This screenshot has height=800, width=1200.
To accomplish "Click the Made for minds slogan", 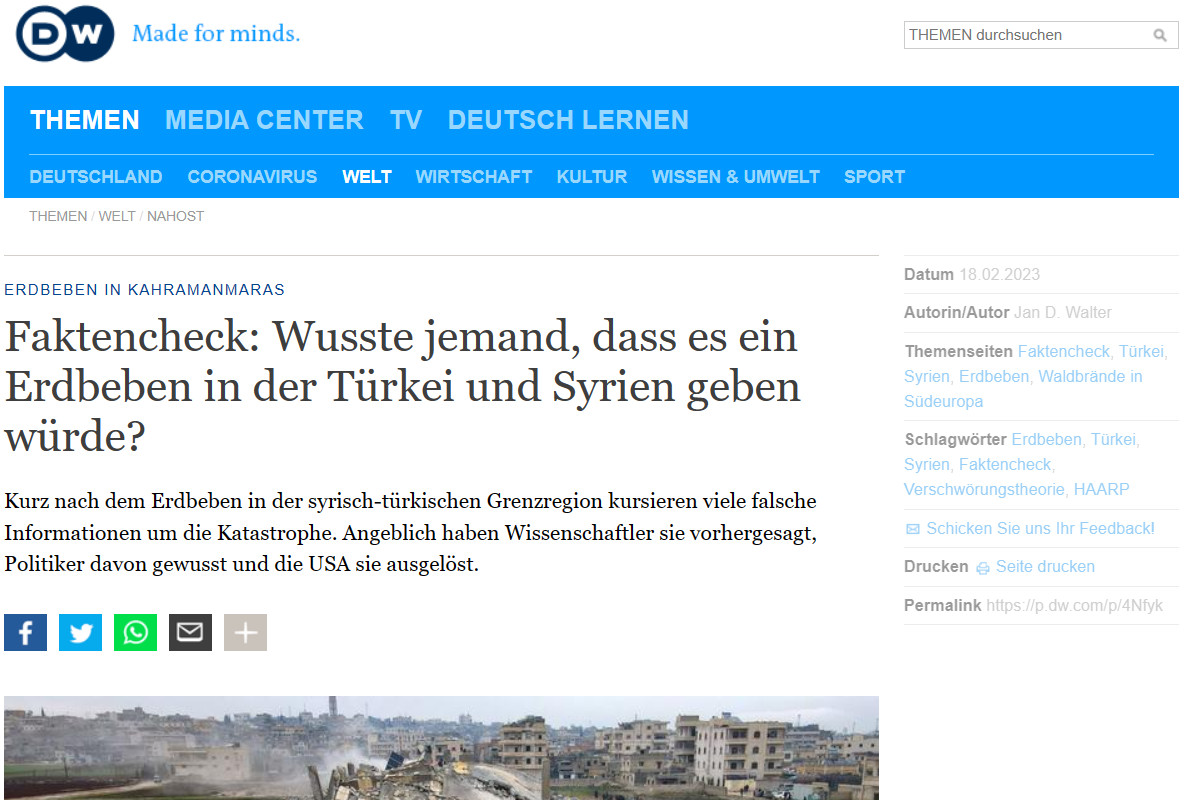I will [216, 34].
